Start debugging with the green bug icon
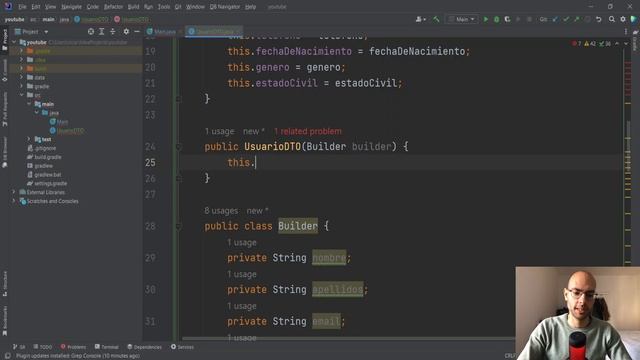This screenshot has height=360, width=640. click(497, 19)
